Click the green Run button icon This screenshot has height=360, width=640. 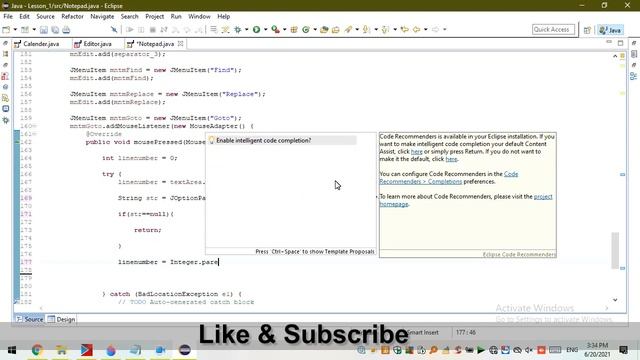(256, 29)
